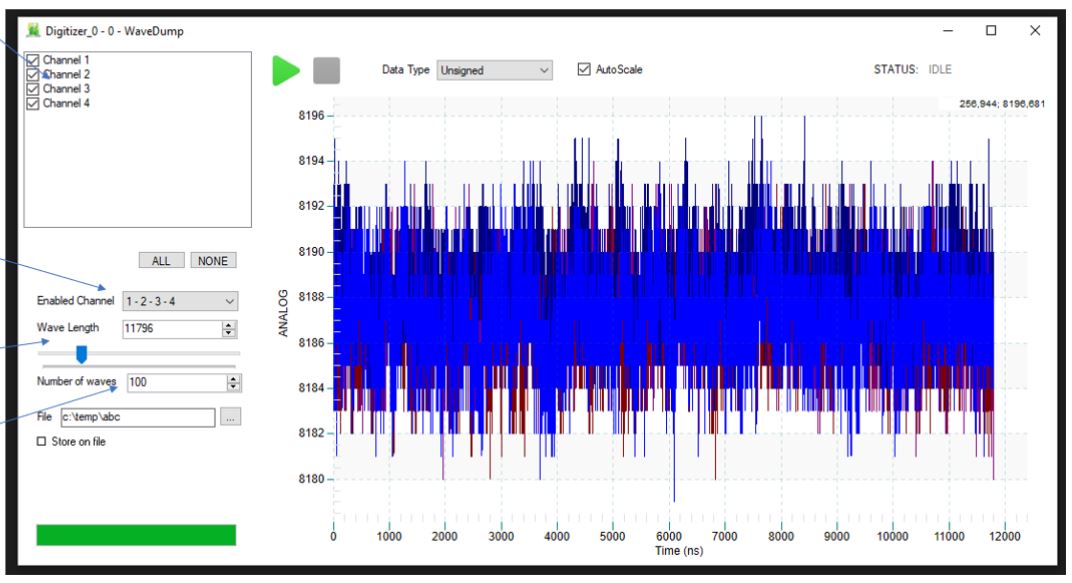
Task: Click the Wave Length label
Action: point(68,327)
